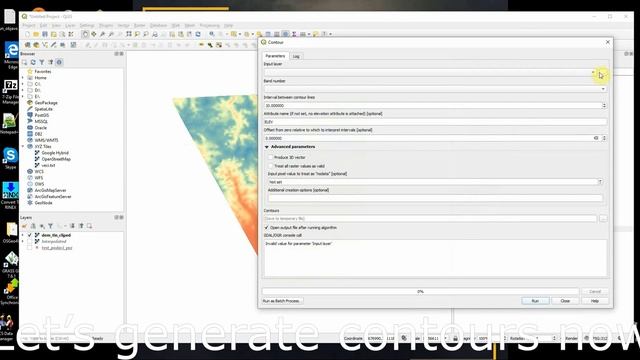This screenshot has width=640, height=360.
Task: Toggle visibility of Interpolated layer
Action: [29, 242]
